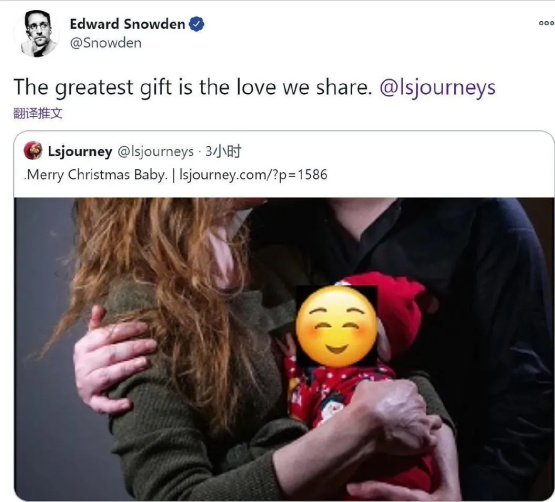
Task: Click the smiling emoji sticker on photo
Action: coord(336,326)
